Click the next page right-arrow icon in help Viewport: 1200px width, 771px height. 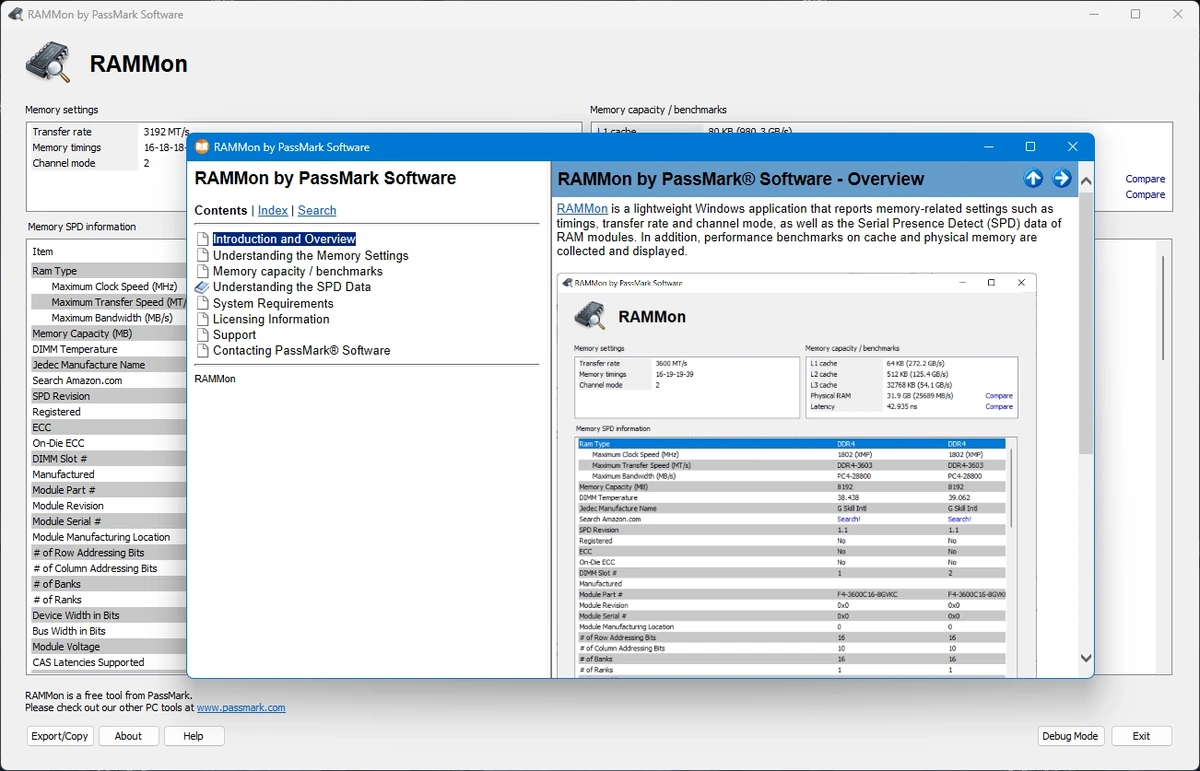point(1062,178)
